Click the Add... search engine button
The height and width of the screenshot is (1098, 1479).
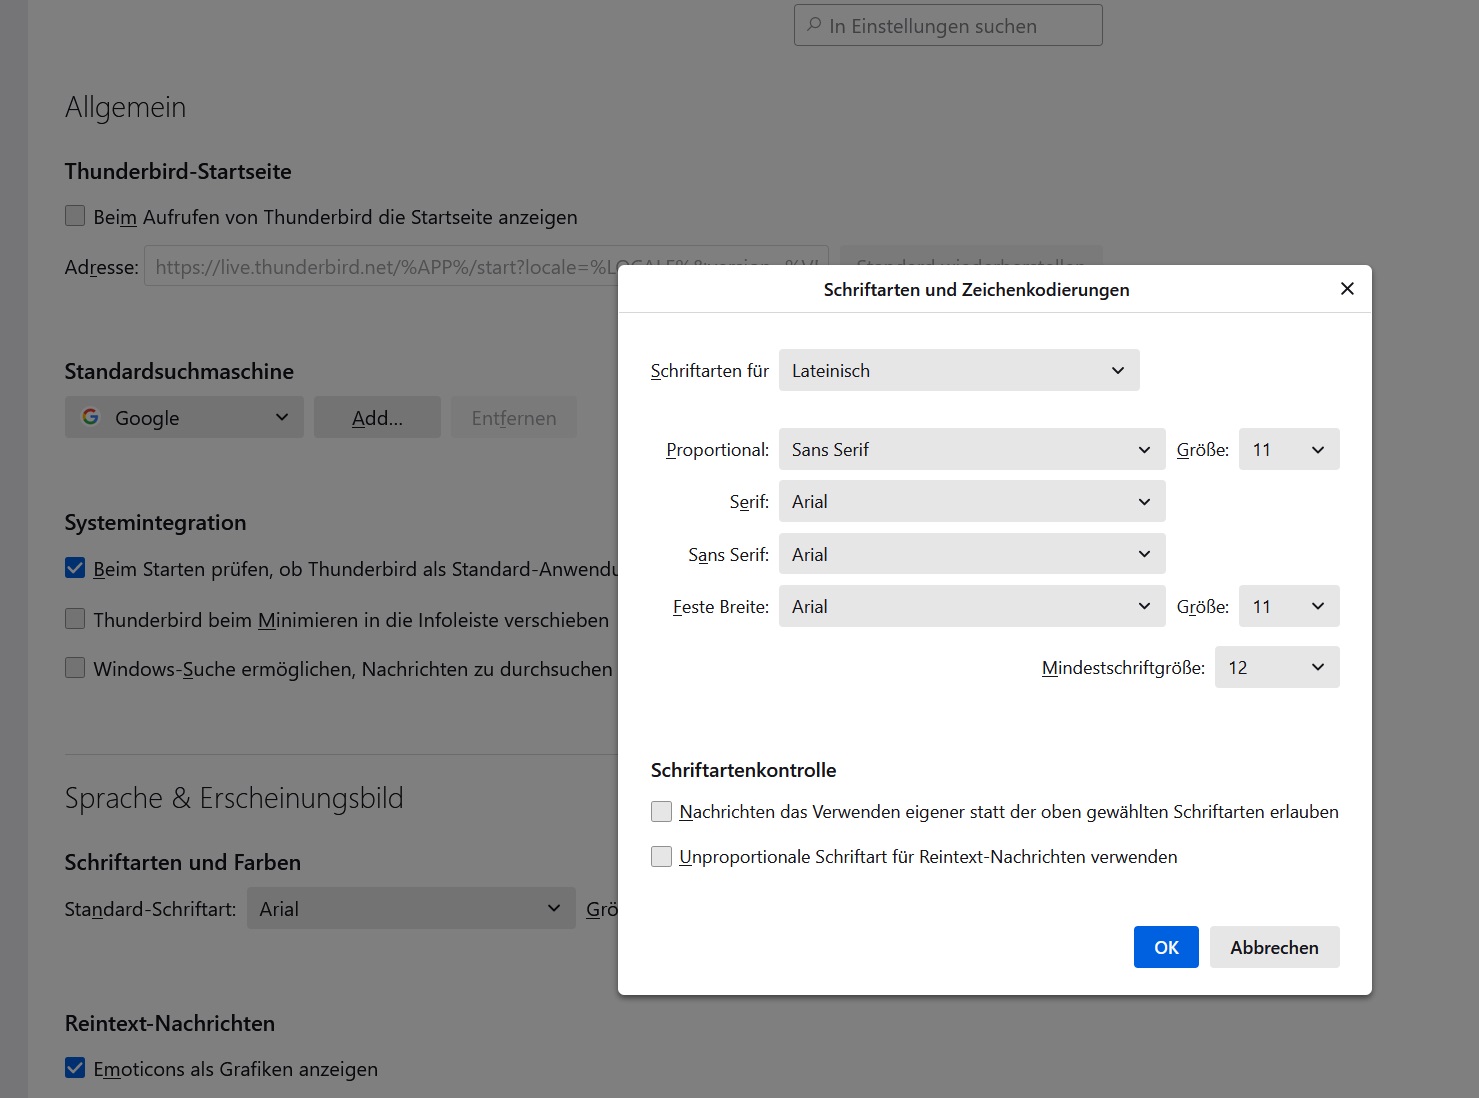click(377, 418)
